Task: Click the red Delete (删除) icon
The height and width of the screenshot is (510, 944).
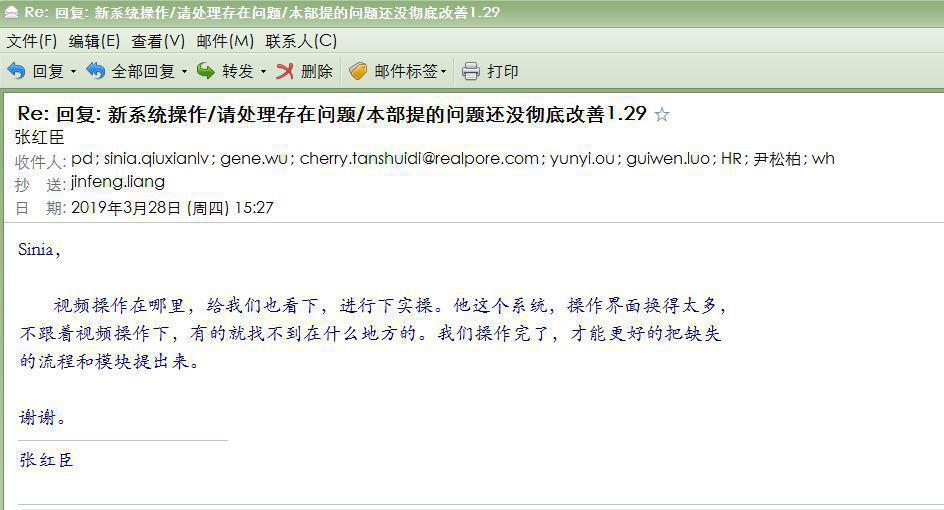Action: pos(285,71)
